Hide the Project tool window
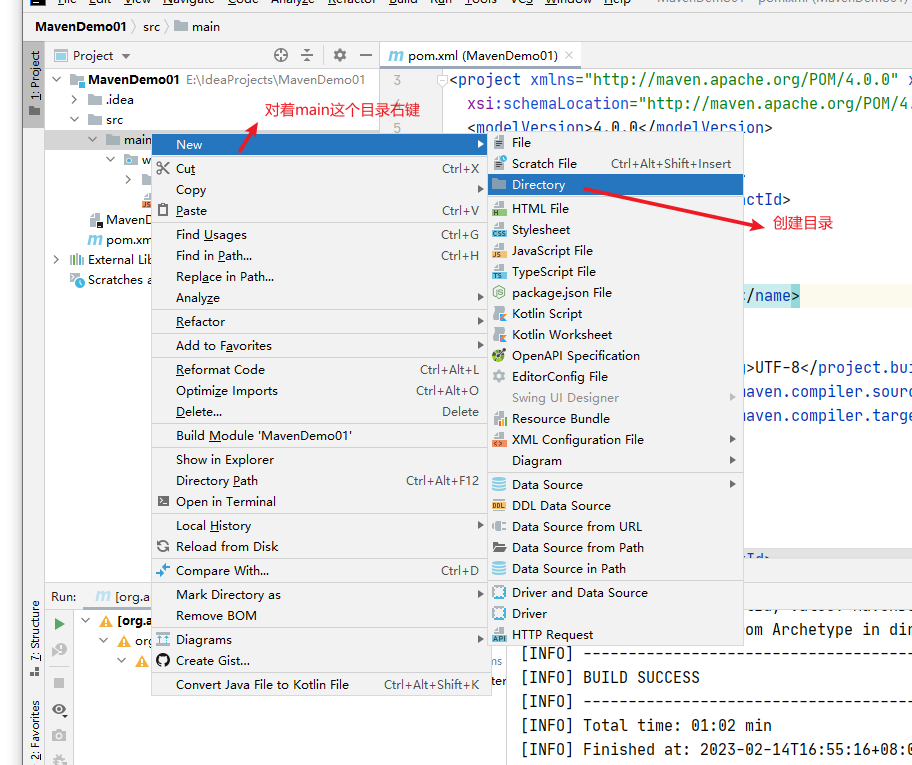Screen dimensions: 912x765 pos(366,55)
